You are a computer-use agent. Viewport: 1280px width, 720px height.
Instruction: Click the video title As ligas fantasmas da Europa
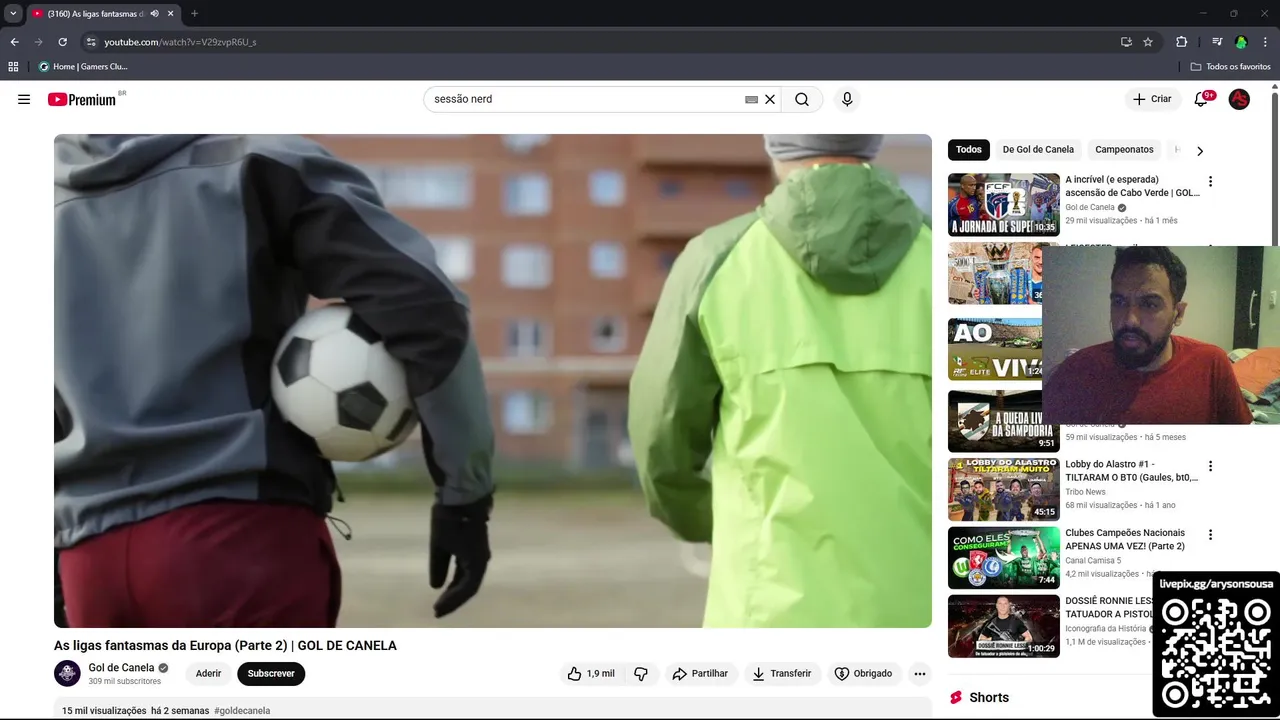pos(225,646)
